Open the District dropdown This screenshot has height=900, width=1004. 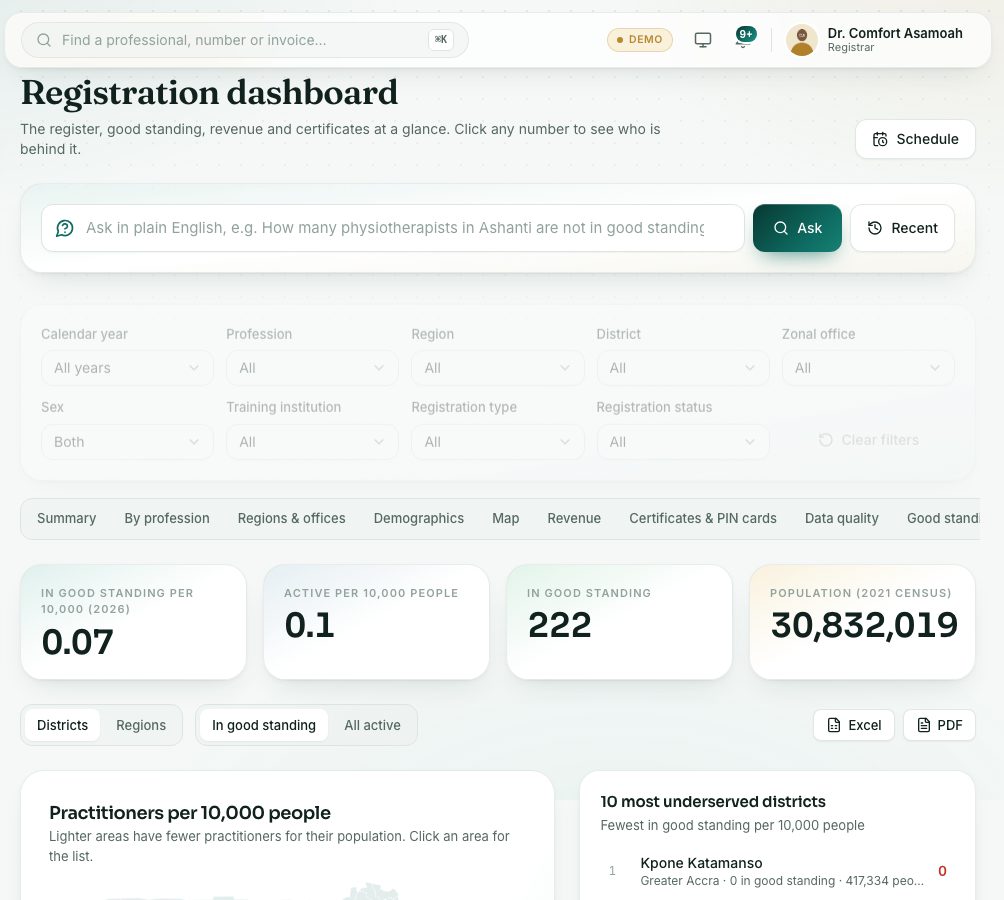pos(683,368)
